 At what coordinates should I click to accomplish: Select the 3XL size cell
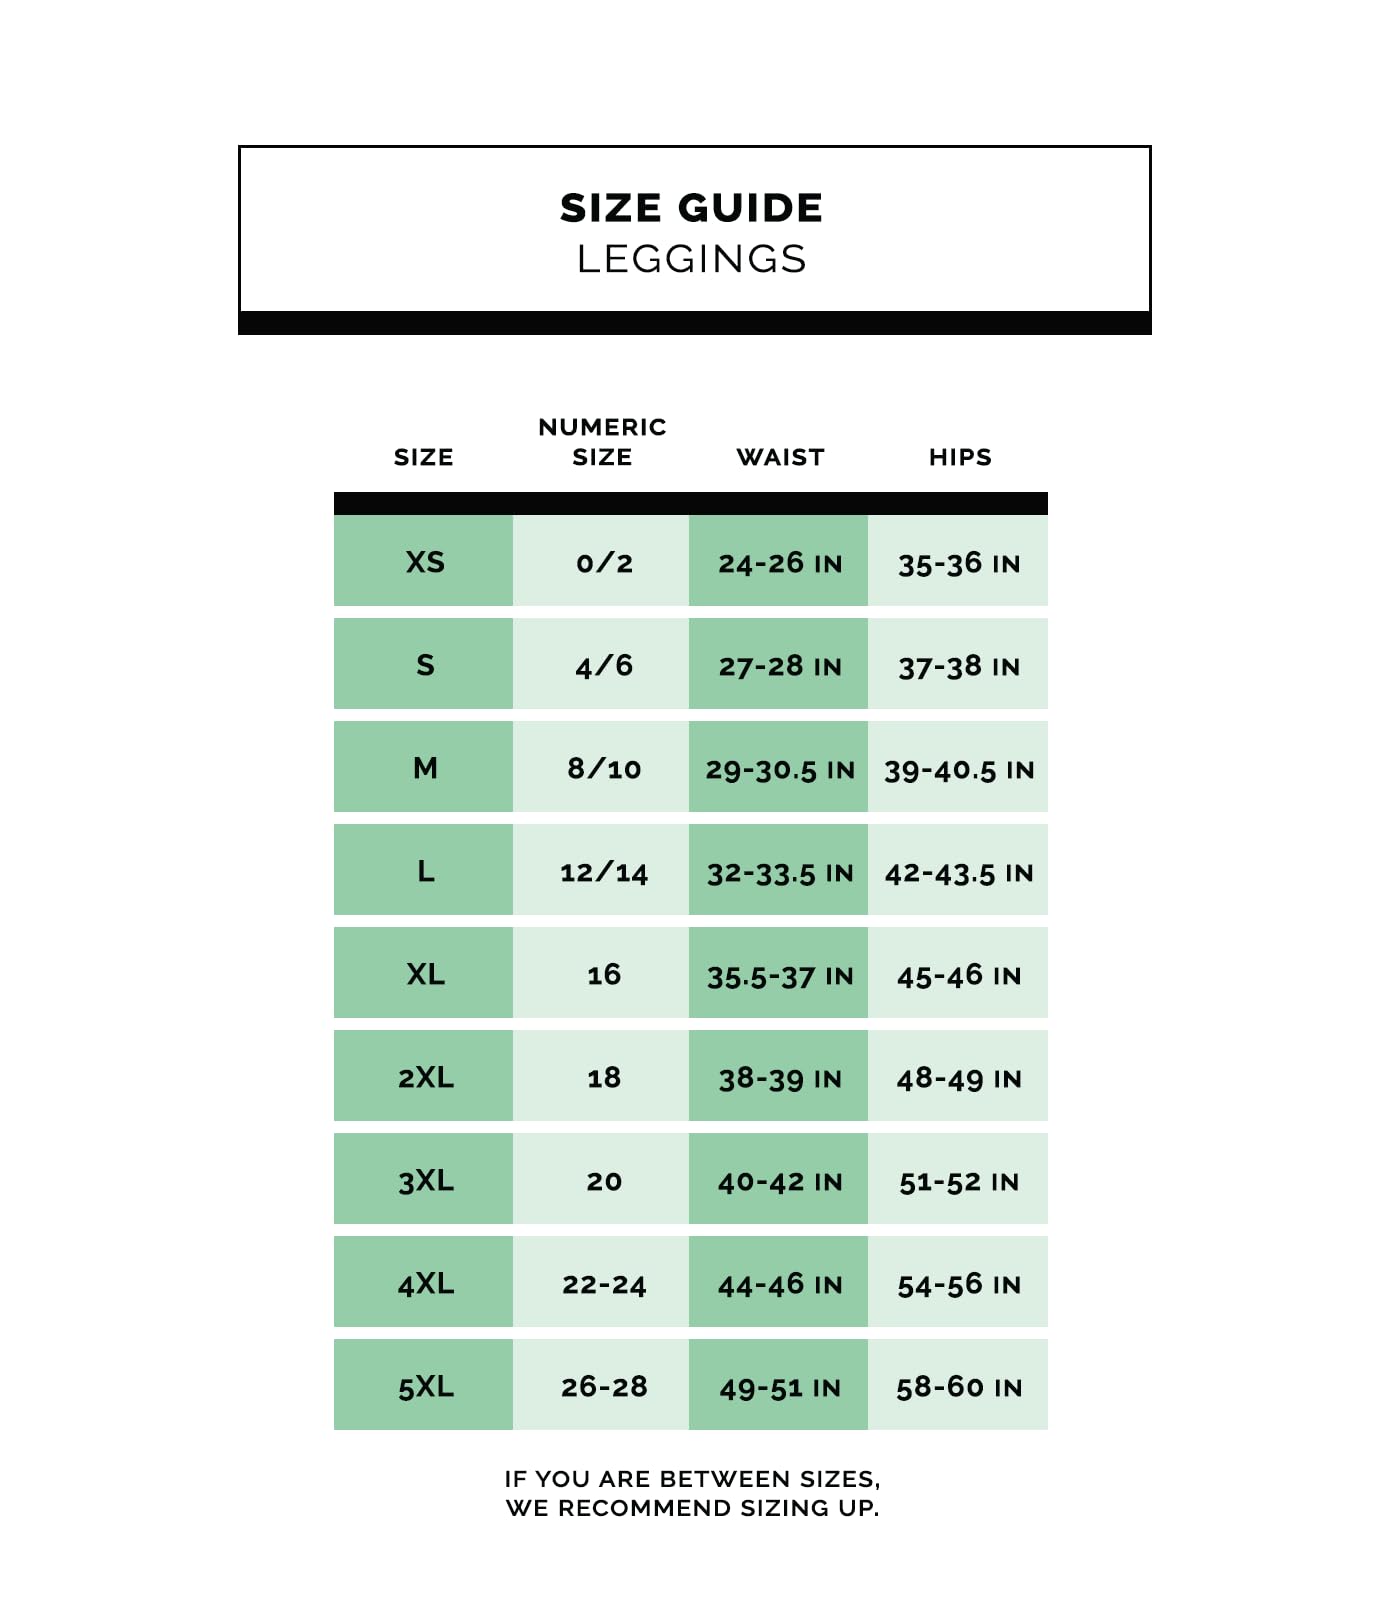(424, 1180)
